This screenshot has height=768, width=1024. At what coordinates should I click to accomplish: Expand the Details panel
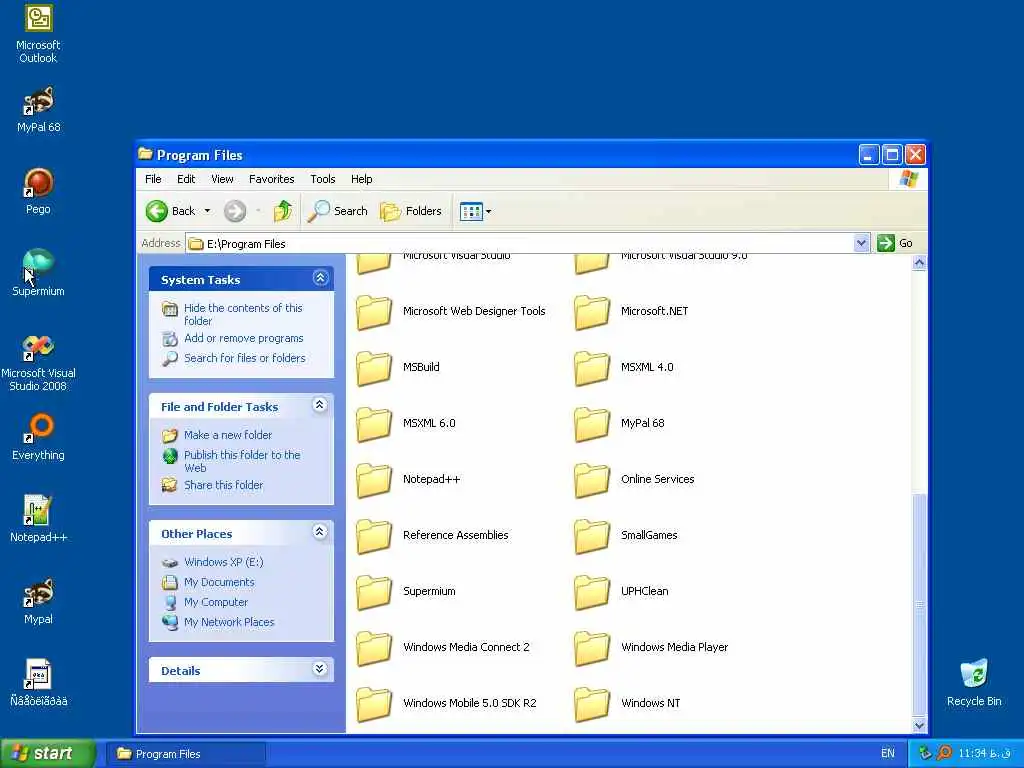click(320, 669)
